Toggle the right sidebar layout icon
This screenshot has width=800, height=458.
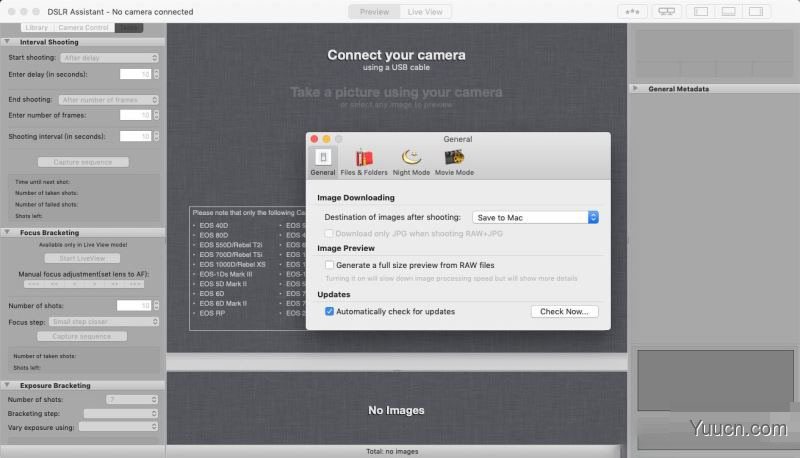pyautogui.click(x=756, y=12)
